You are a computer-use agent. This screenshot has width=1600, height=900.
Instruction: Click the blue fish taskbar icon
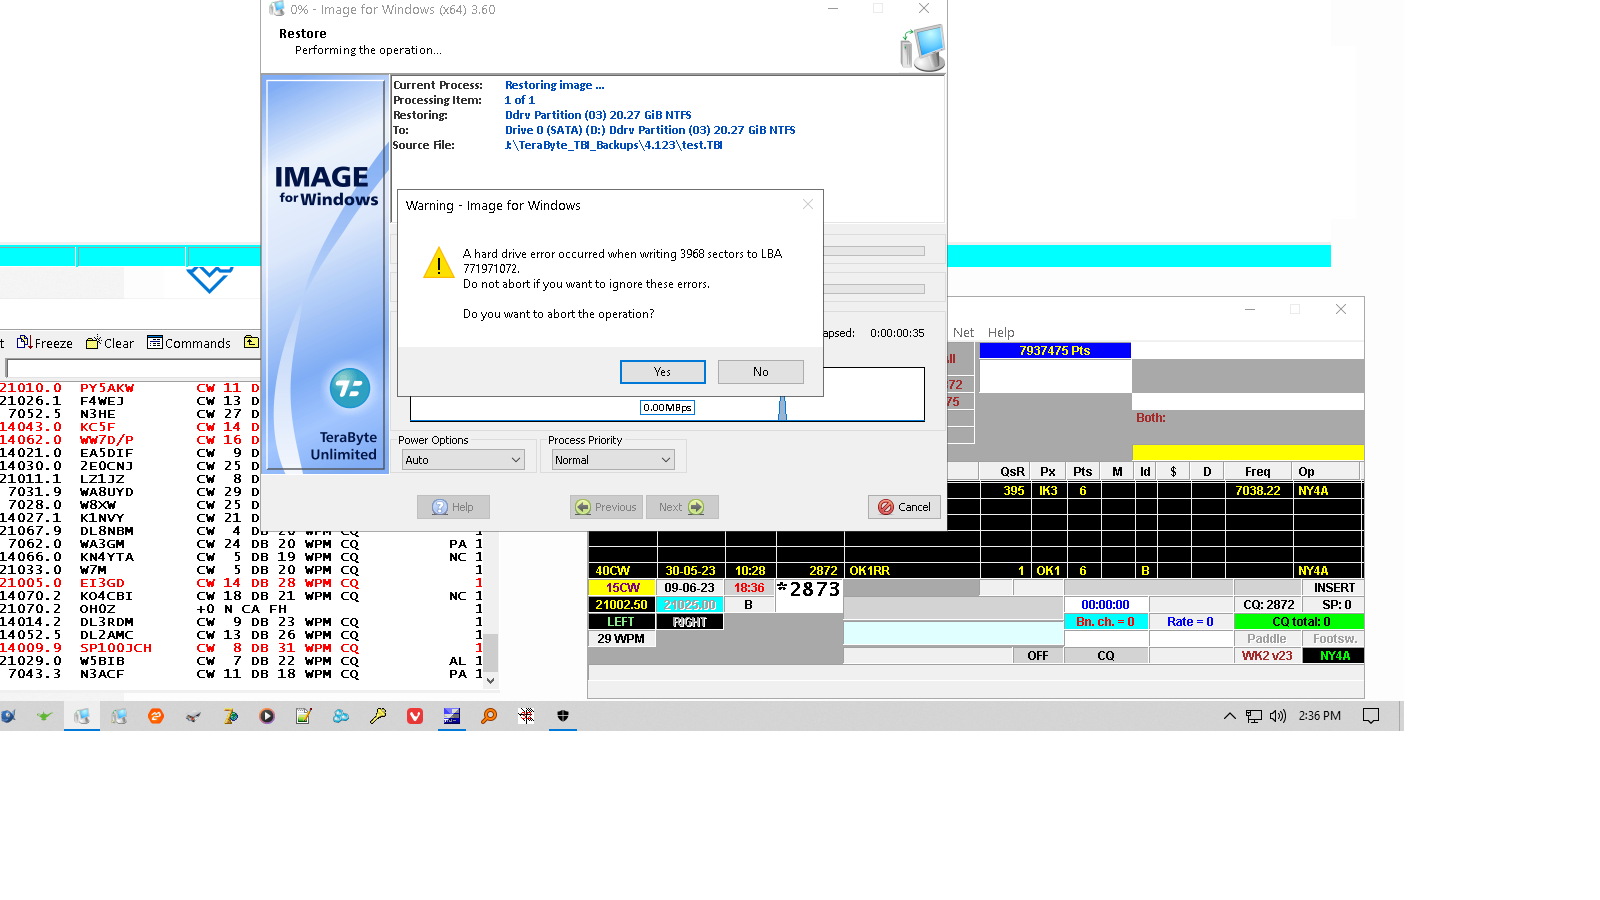coord(8,716)
